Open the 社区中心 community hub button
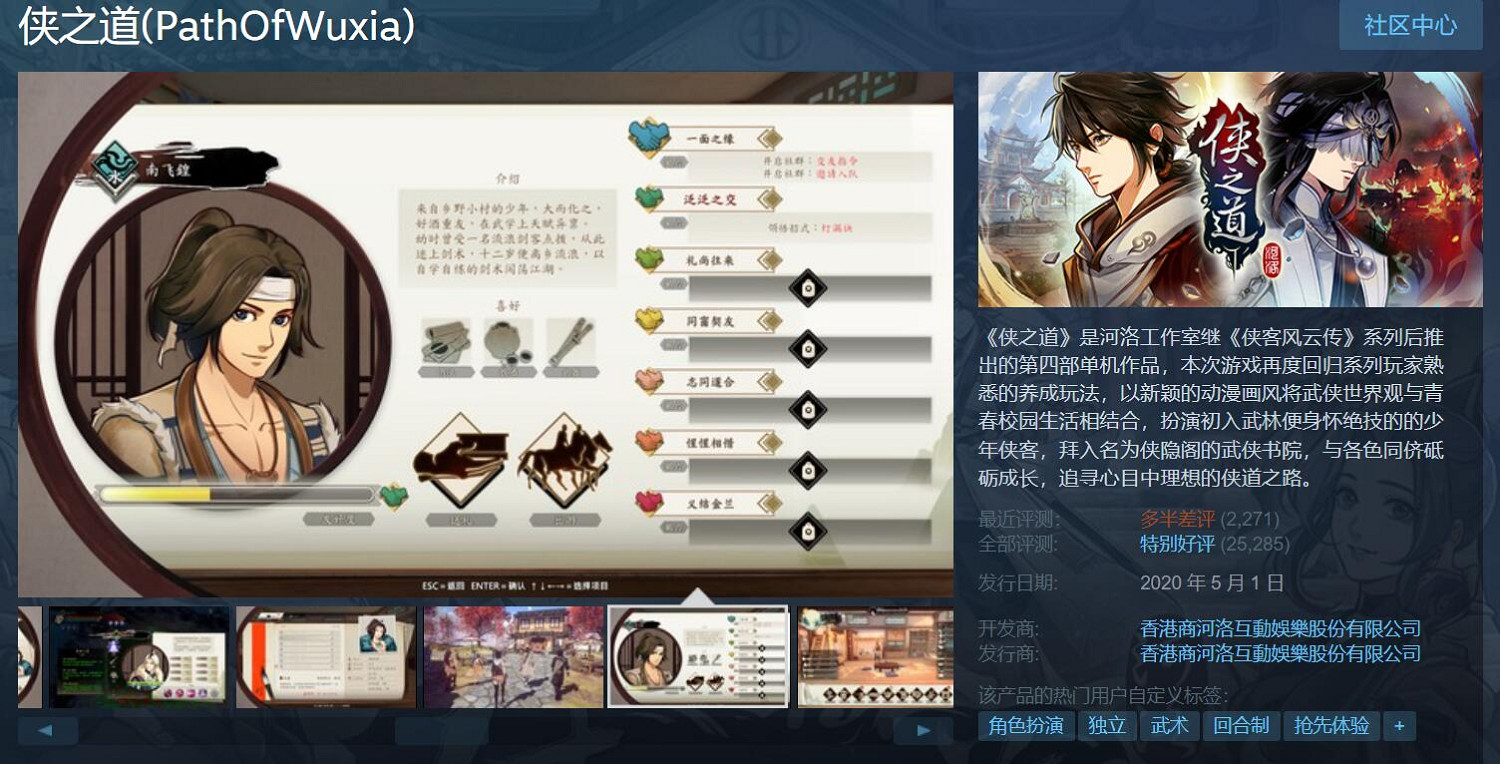Viewport: 1500px width, 764px height. pos(1410,26)
